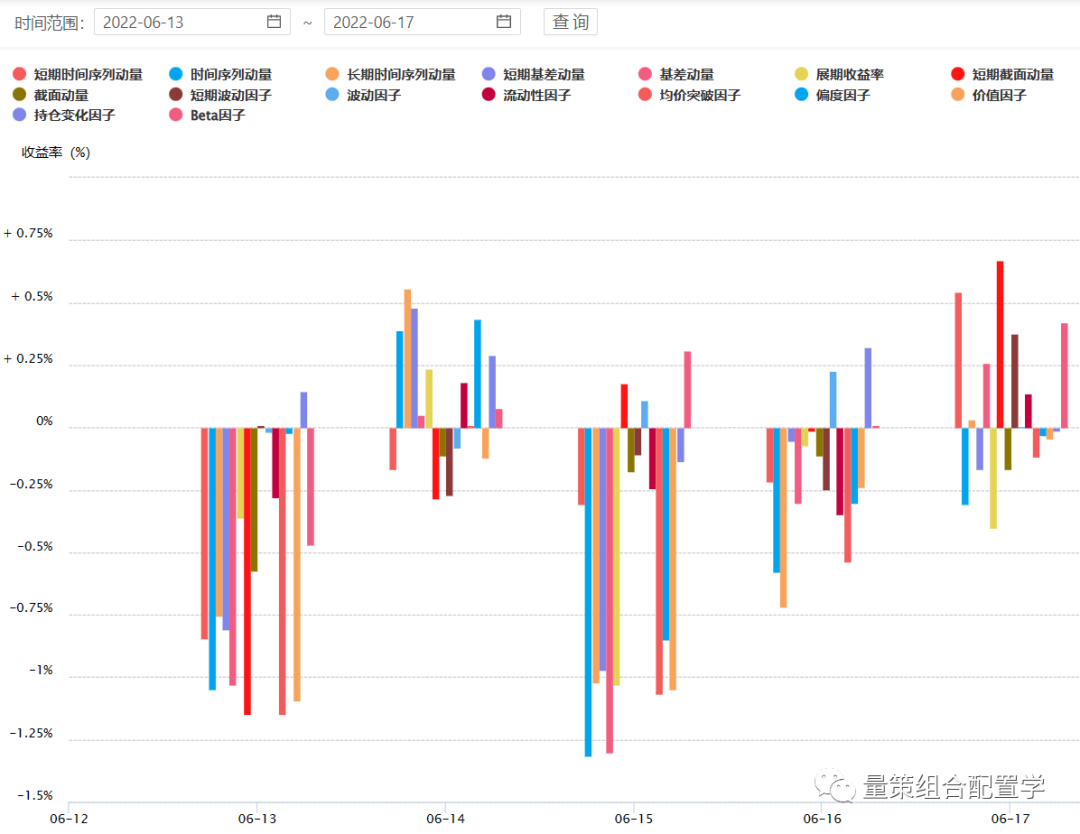Toggle 短期截面动量 legend series
1080x834 pixels.
pos(1002,74)
